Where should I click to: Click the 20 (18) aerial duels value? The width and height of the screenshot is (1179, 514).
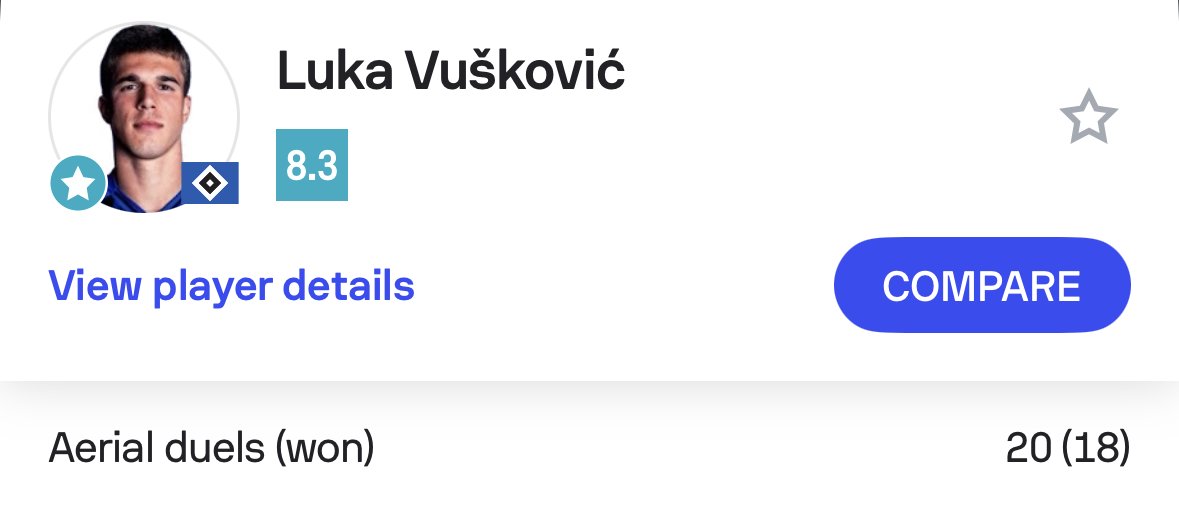1067,449
